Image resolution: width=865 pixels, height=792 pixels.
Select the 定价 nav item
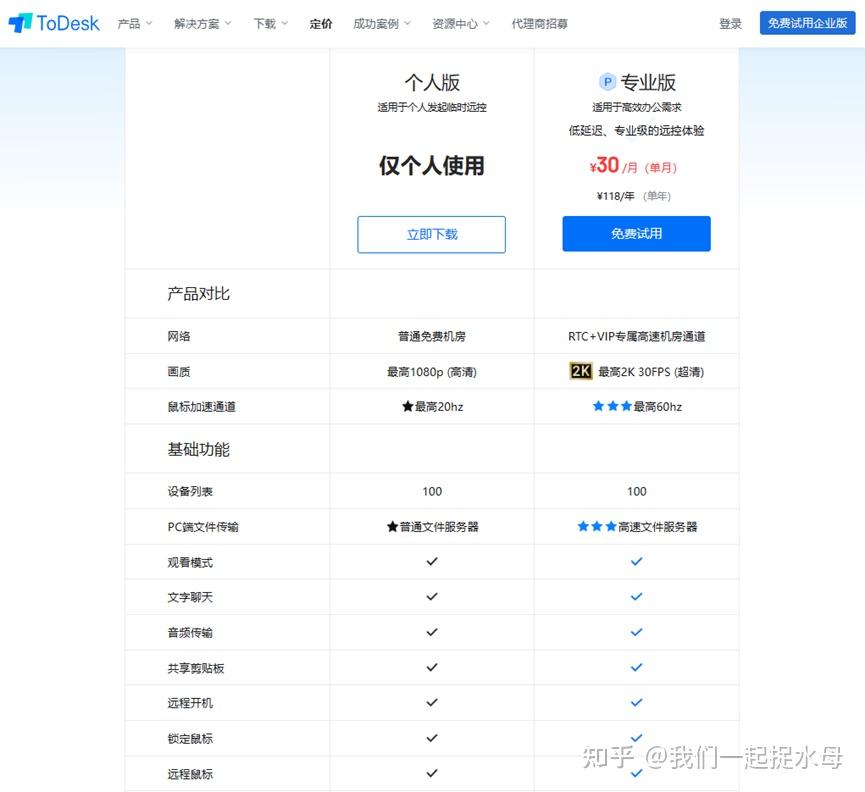click(321, 23)
